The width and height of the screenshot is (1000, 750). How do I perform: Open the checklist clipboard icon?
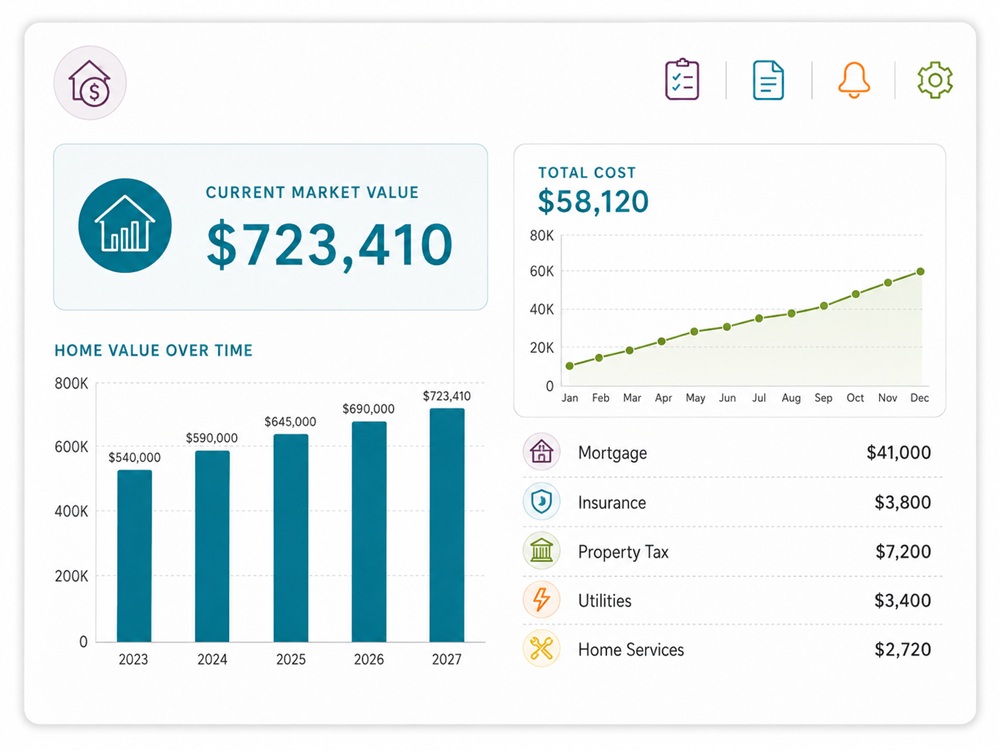682,80
